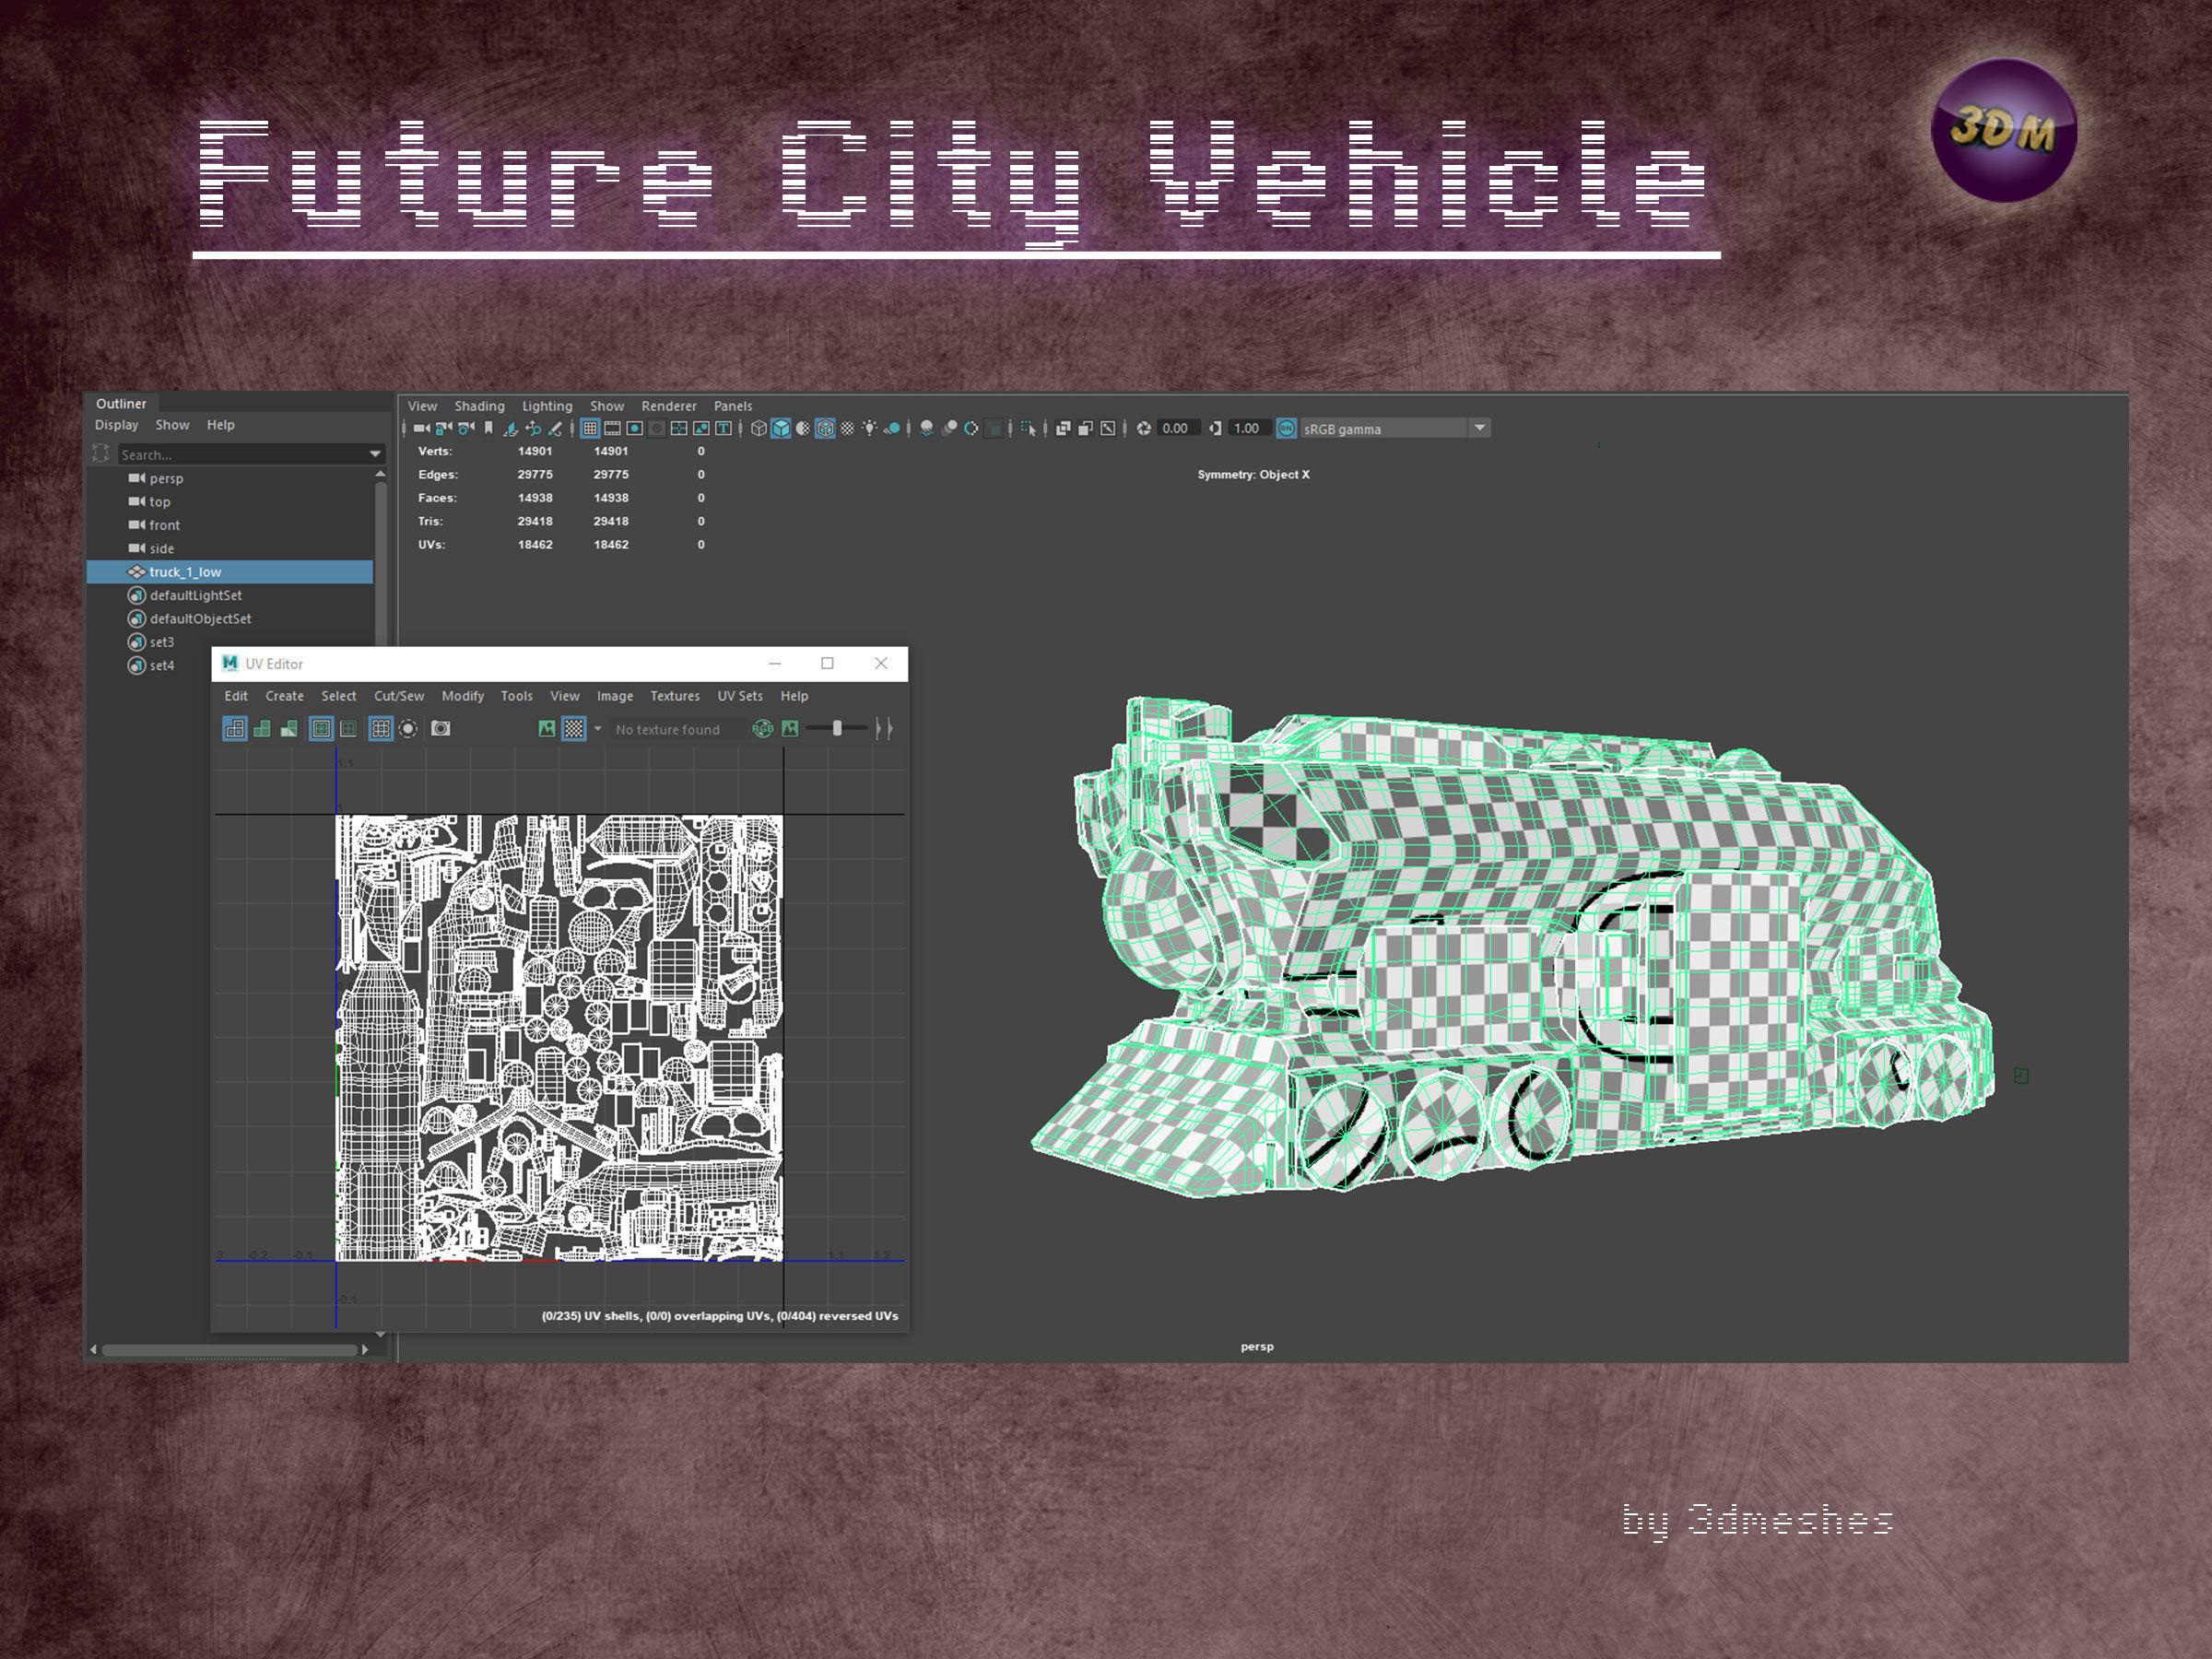Click the Lock Camera icon
The height and width of the screenshot is (1659, 2212).
click(x=444, y=428)
